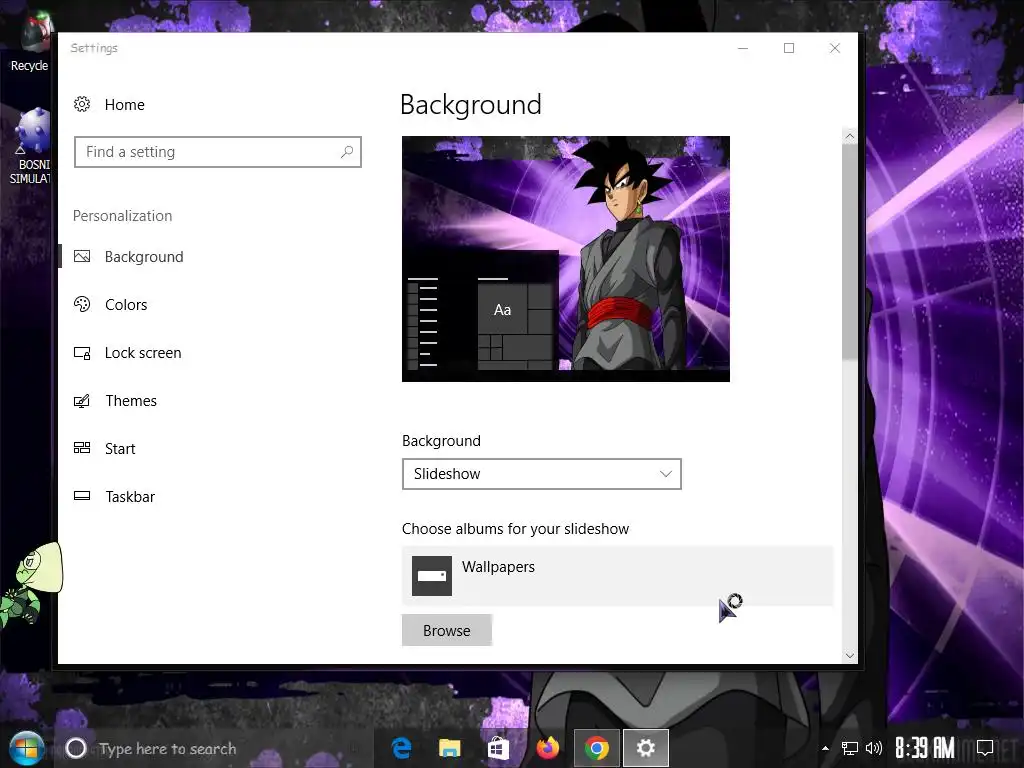The width and height of the screenshot is (1024, 768).
Task: Click the Cortana circle icon
Action: click(76, 748)
